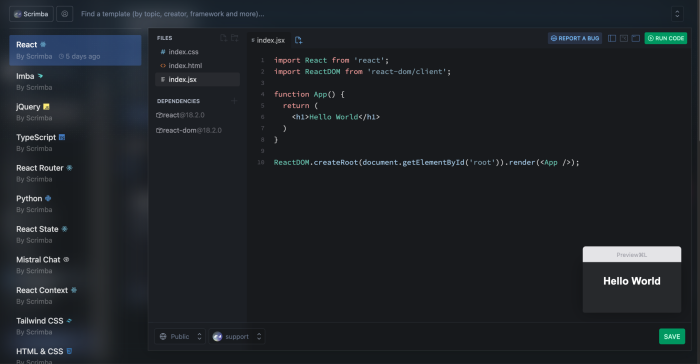Click the react-dom@18.2.0 dependency
The width and height of the screenshot is (700, 364).
pyautogui.click(x=189, y=130)
